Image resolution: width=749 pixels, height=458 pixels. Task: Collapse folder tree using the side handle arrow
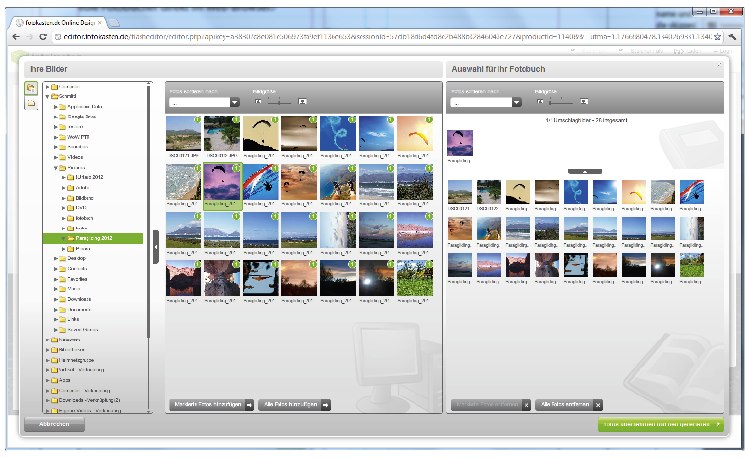click(156, 247)
